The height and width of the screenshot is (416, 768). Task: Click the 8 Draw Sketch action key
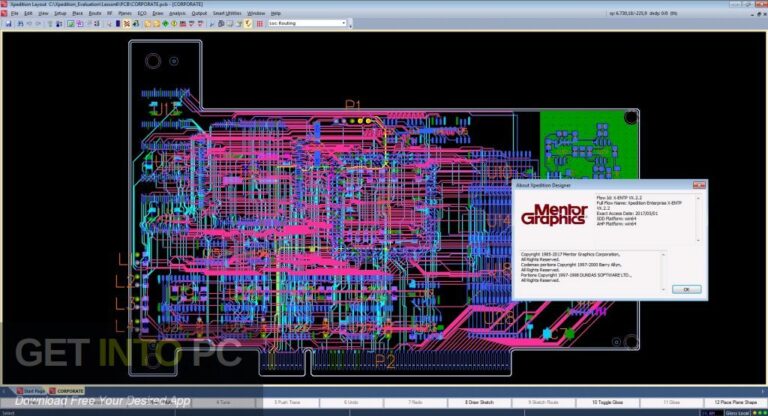[480, 402]
